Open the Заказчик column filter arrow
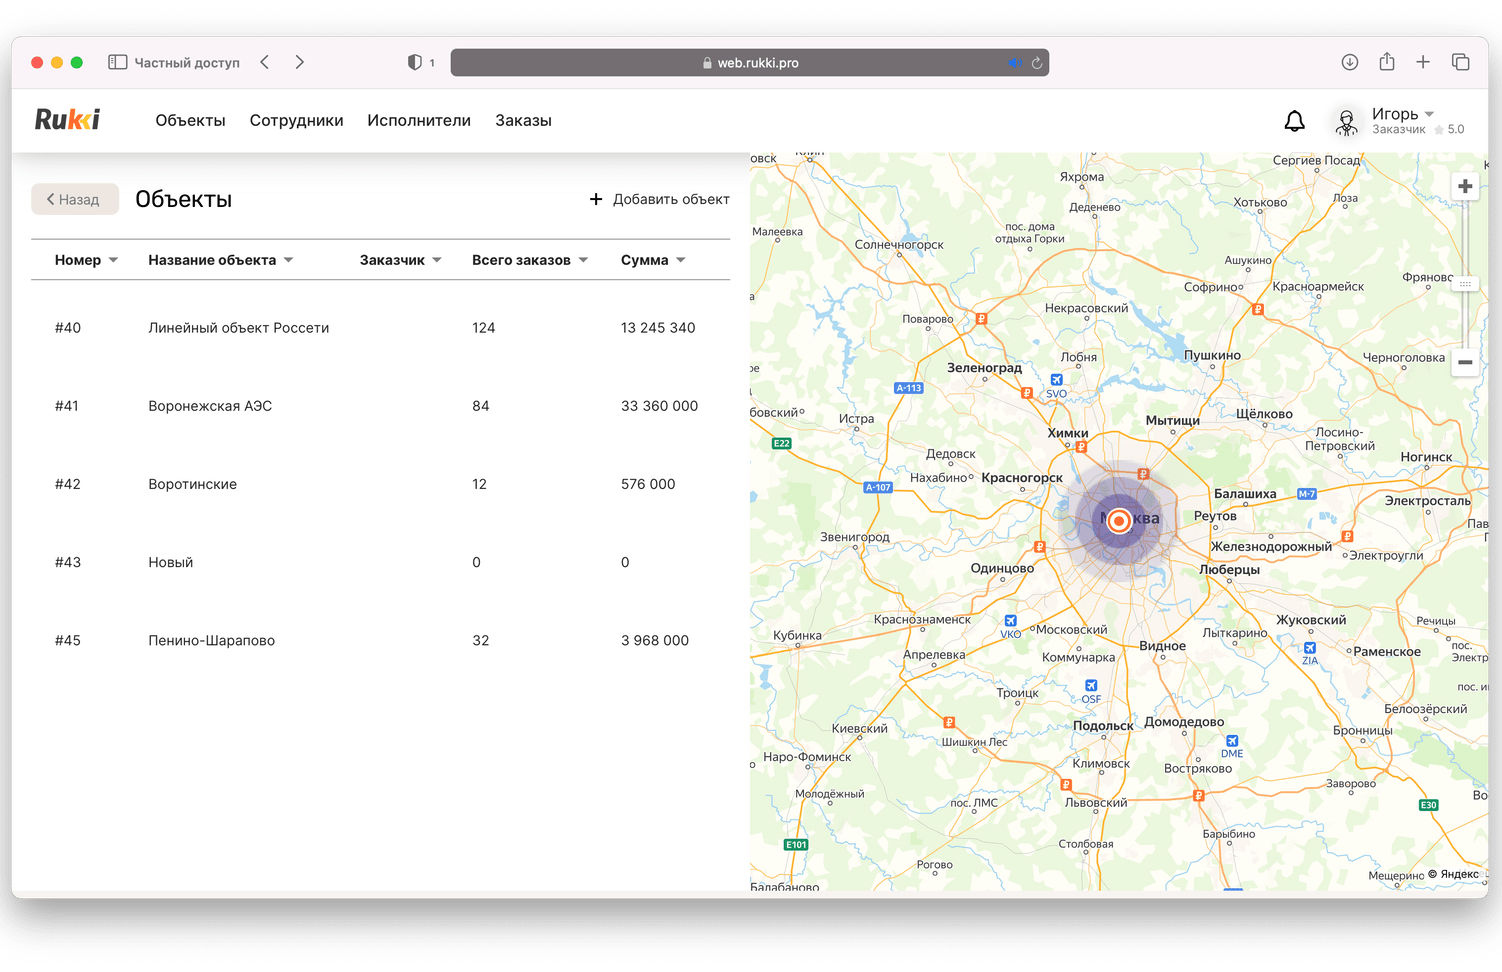The image size is (1502, 972). 437,260
